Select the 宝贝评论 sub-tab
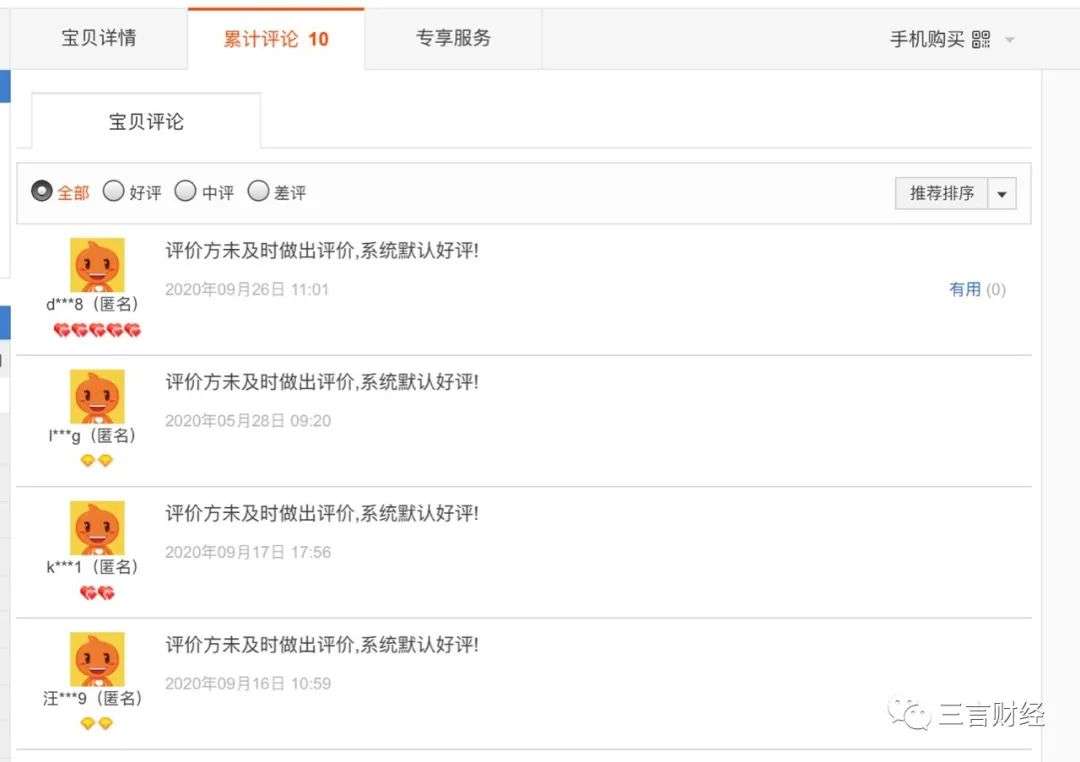 pyautogui.click(x=146, y=121)
